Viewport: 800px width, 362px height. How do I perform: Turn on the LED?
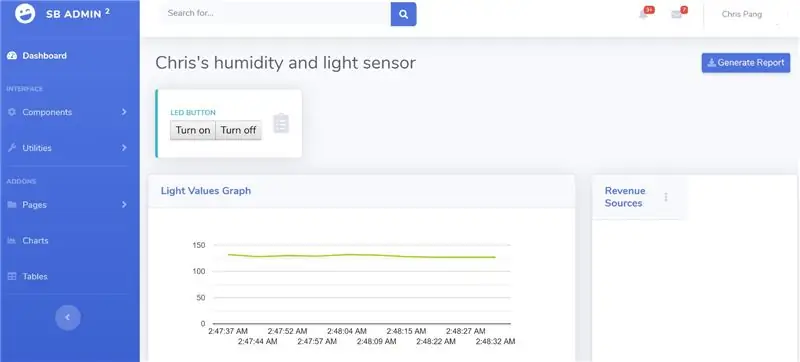pyautogui.click(x=193, y=130)
